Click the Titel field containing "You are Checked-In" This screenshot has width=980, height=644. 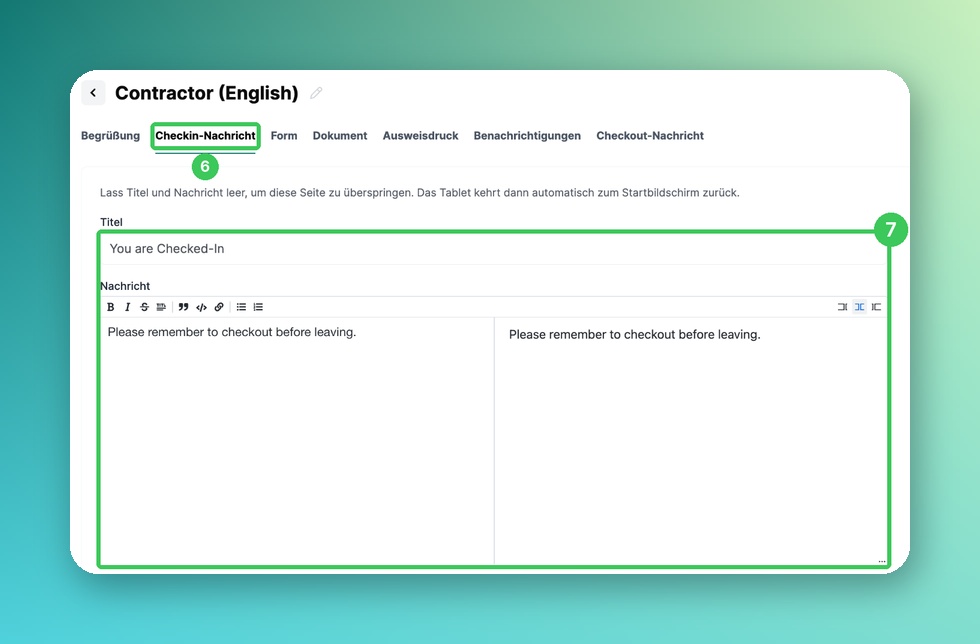[x=493, y=249]
